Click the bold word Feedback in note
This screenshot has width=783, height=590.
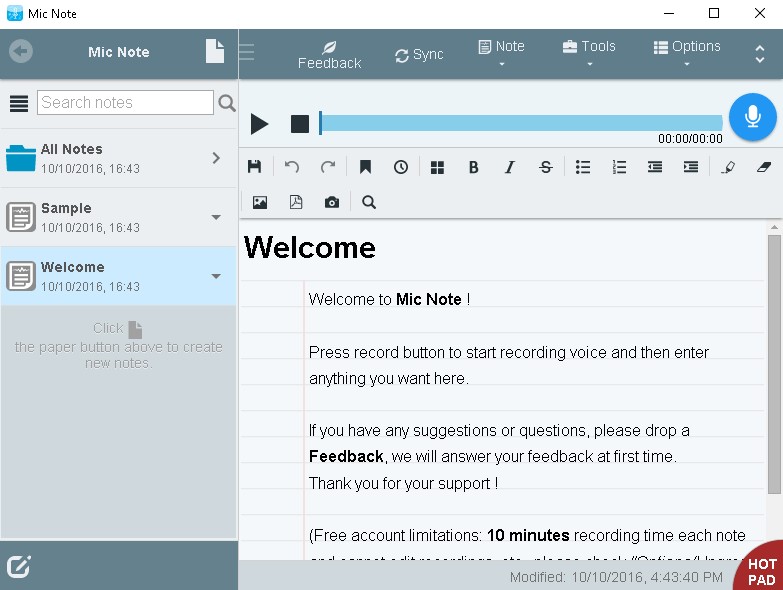346,456
